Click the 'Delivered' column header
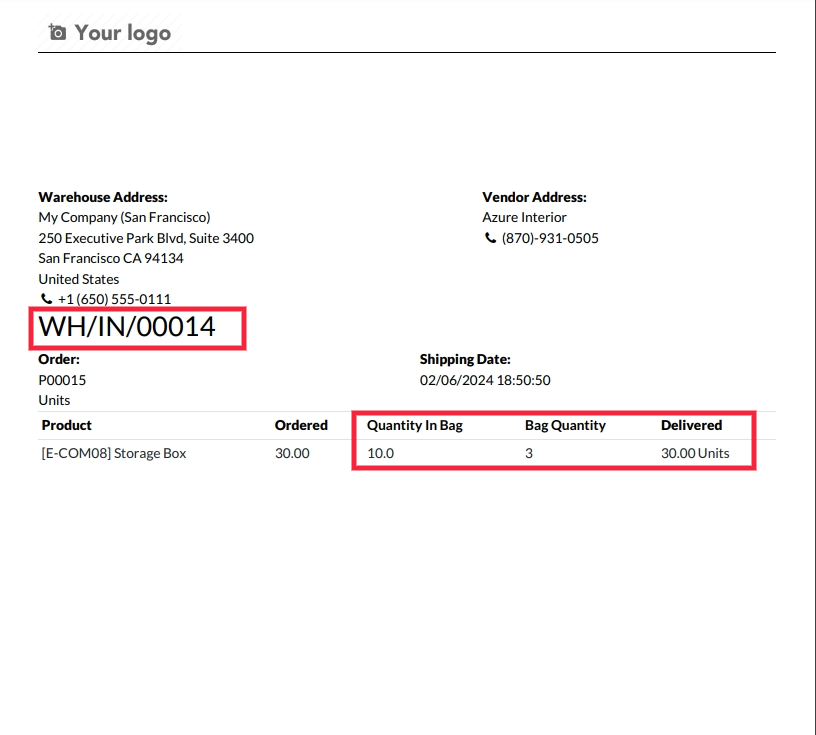816x735 pixels. pyautogui.click(x=692, y=425)
